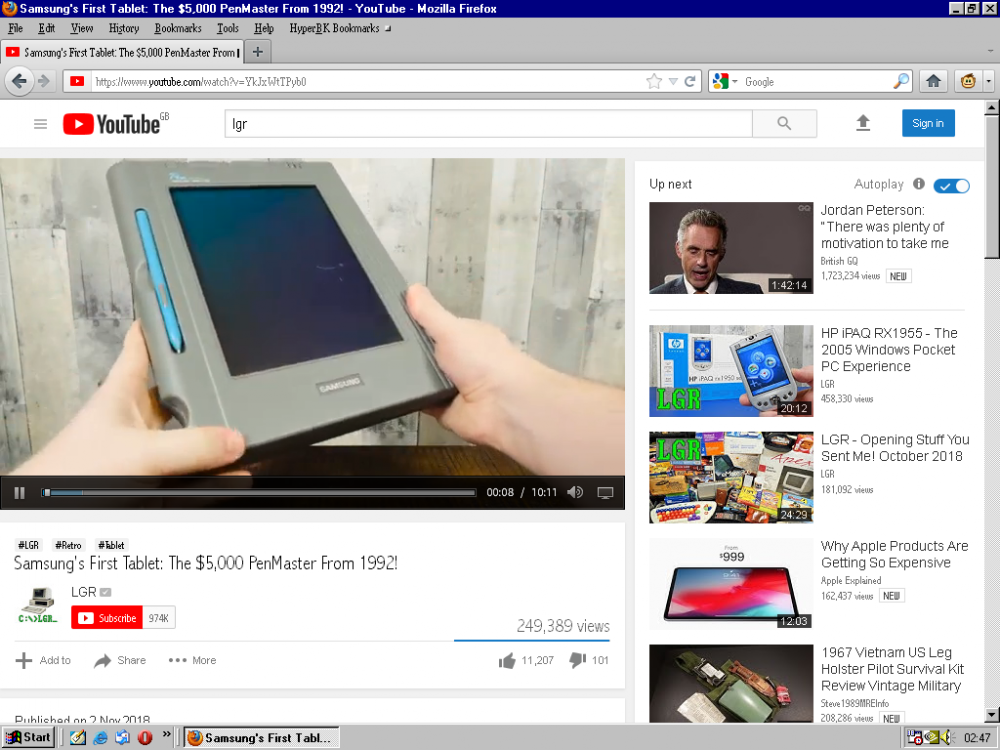Viewport: 1000px width, 750px height.
Task: Click the #Tablet hashtag
Action: tap(111, 545)
